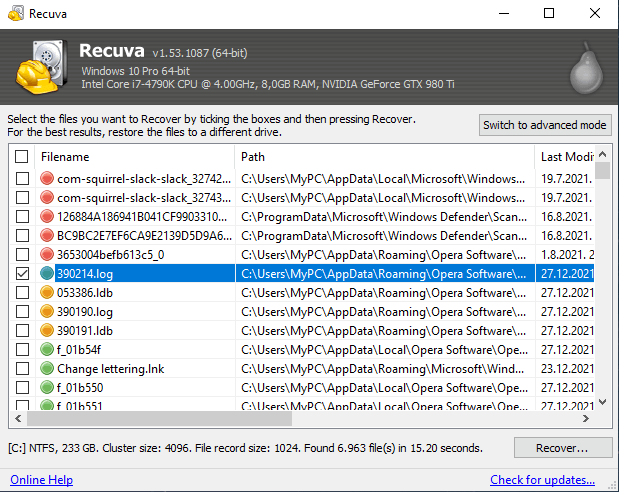This screenshot has width=619, height=492.
Task: Select file row 3653004befb613c5_0
Action: point(302,254)
